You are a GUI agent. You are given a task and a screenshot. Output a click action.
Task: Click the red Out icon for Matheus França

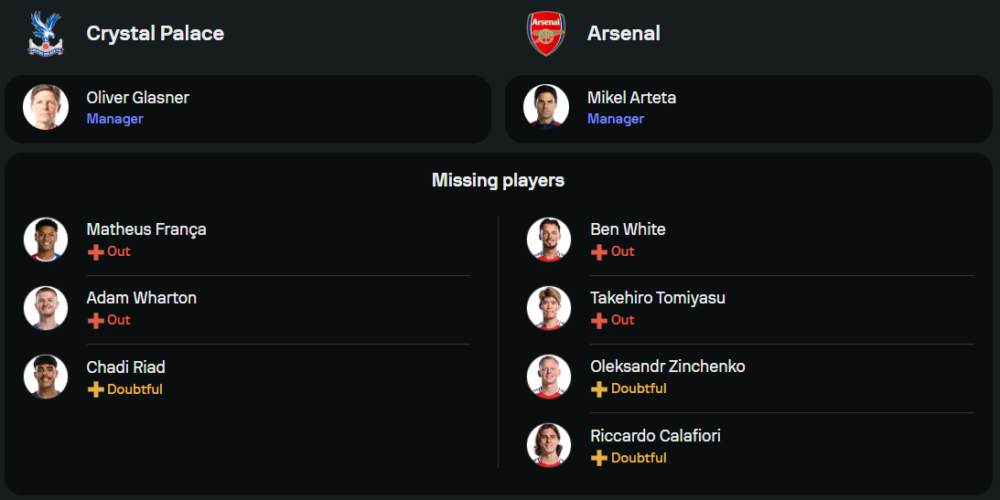(x=96, y=252)
